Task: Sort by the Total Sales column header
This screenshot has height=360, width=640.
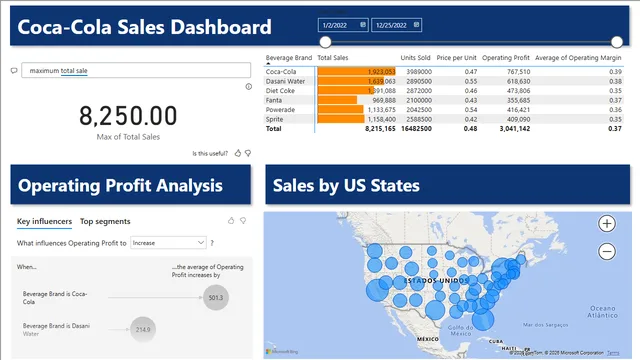Action: pos(333,58)
